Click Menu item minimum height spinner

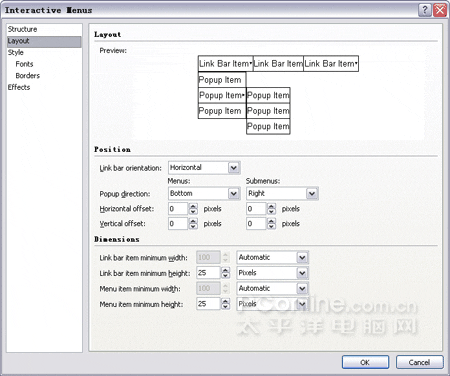click(226, 304)
